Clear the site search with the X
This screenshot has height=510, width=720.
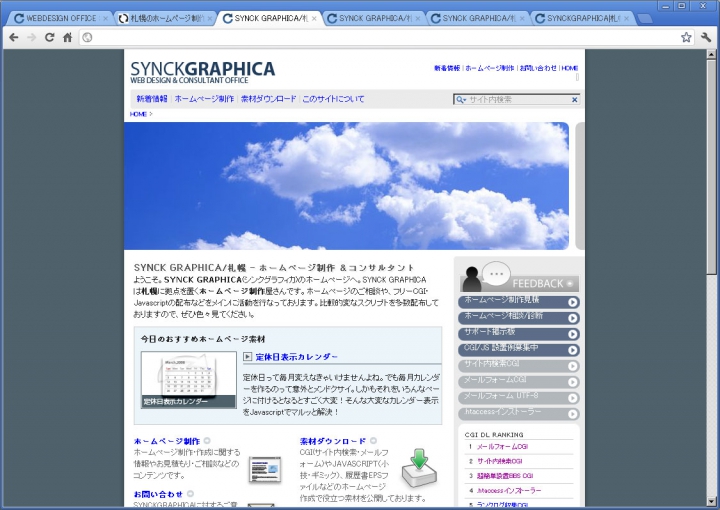pos(574,100)
